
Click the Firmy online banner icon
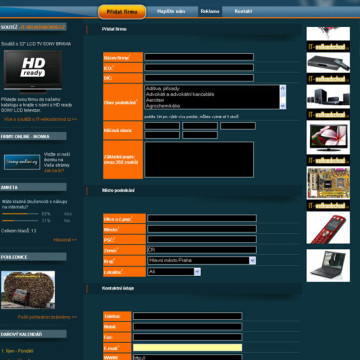(x=22, y=162)
